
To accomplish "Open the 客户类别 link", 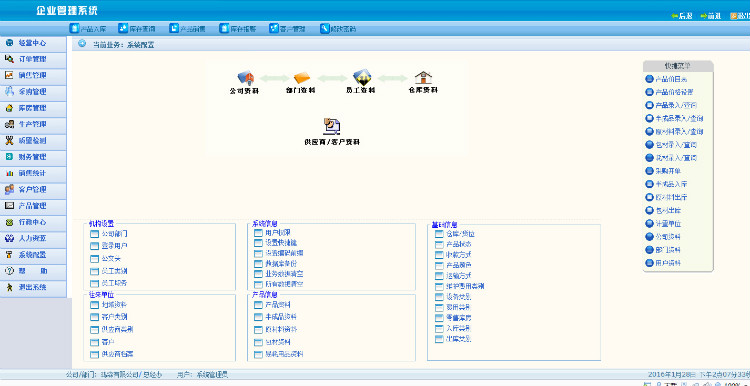I will pos(114,317).
